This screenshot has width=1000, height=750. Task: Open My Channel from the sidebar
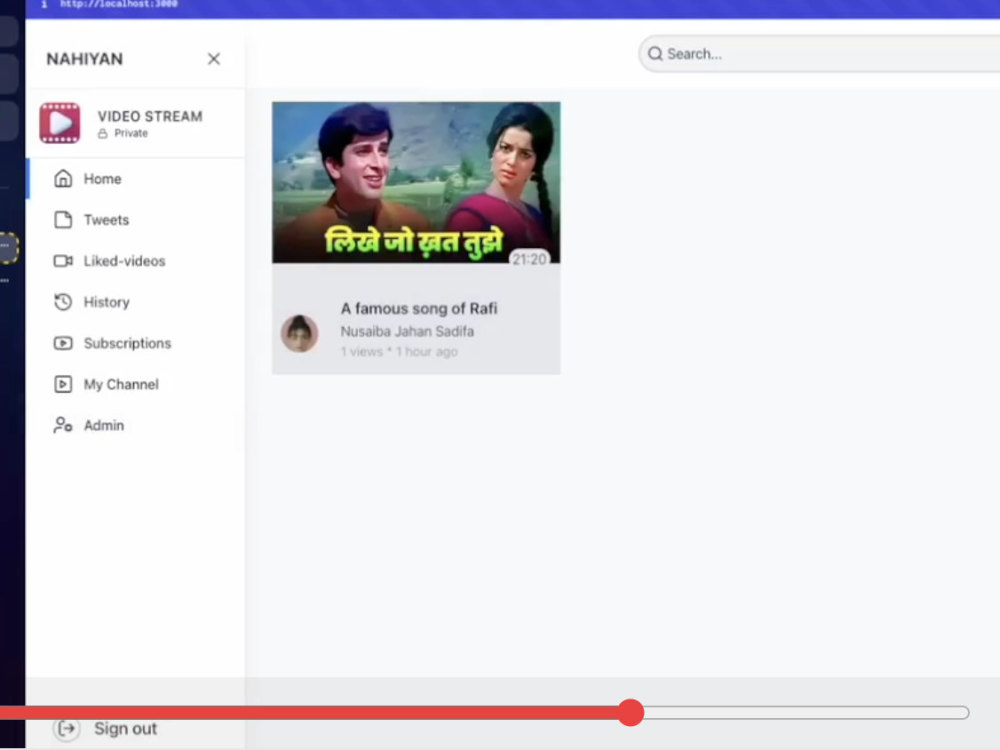coord(135,385)
